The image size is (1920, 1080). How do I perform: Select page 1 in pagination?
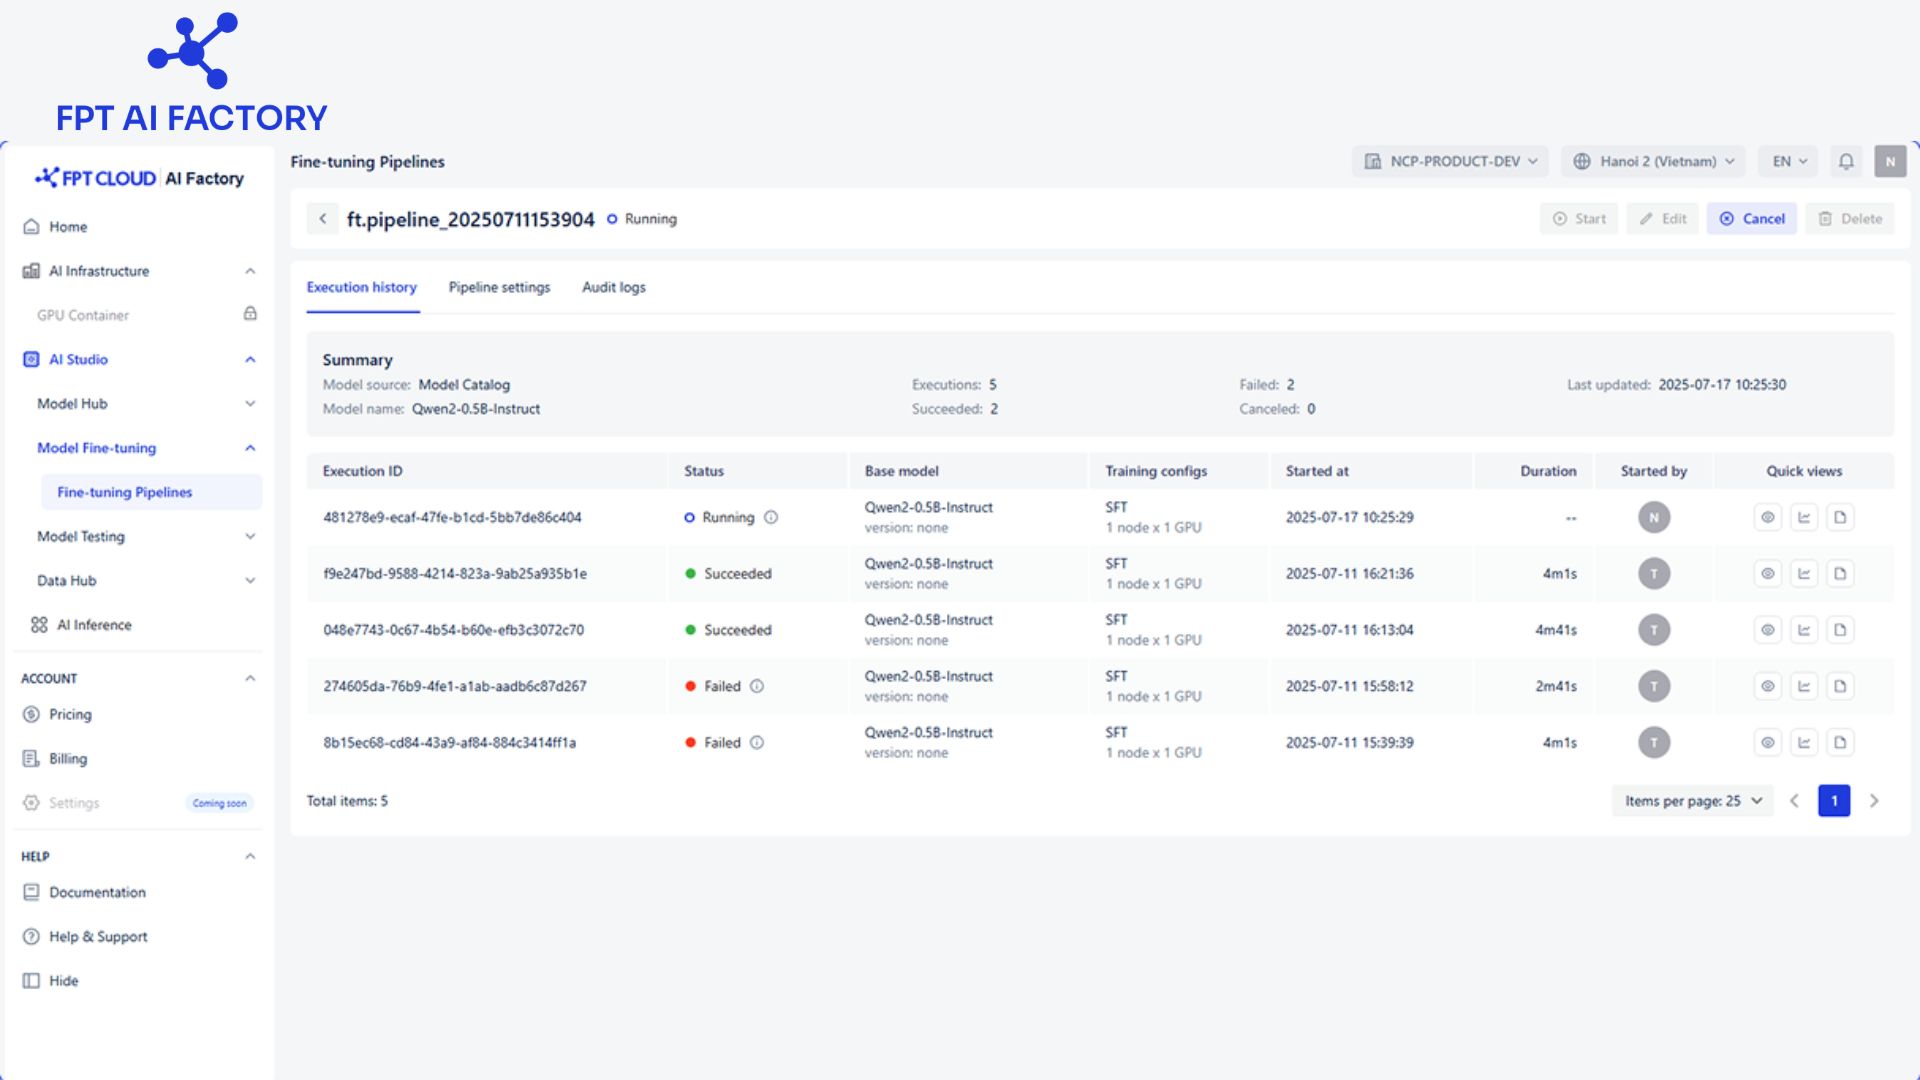(x=1834, y=801)
